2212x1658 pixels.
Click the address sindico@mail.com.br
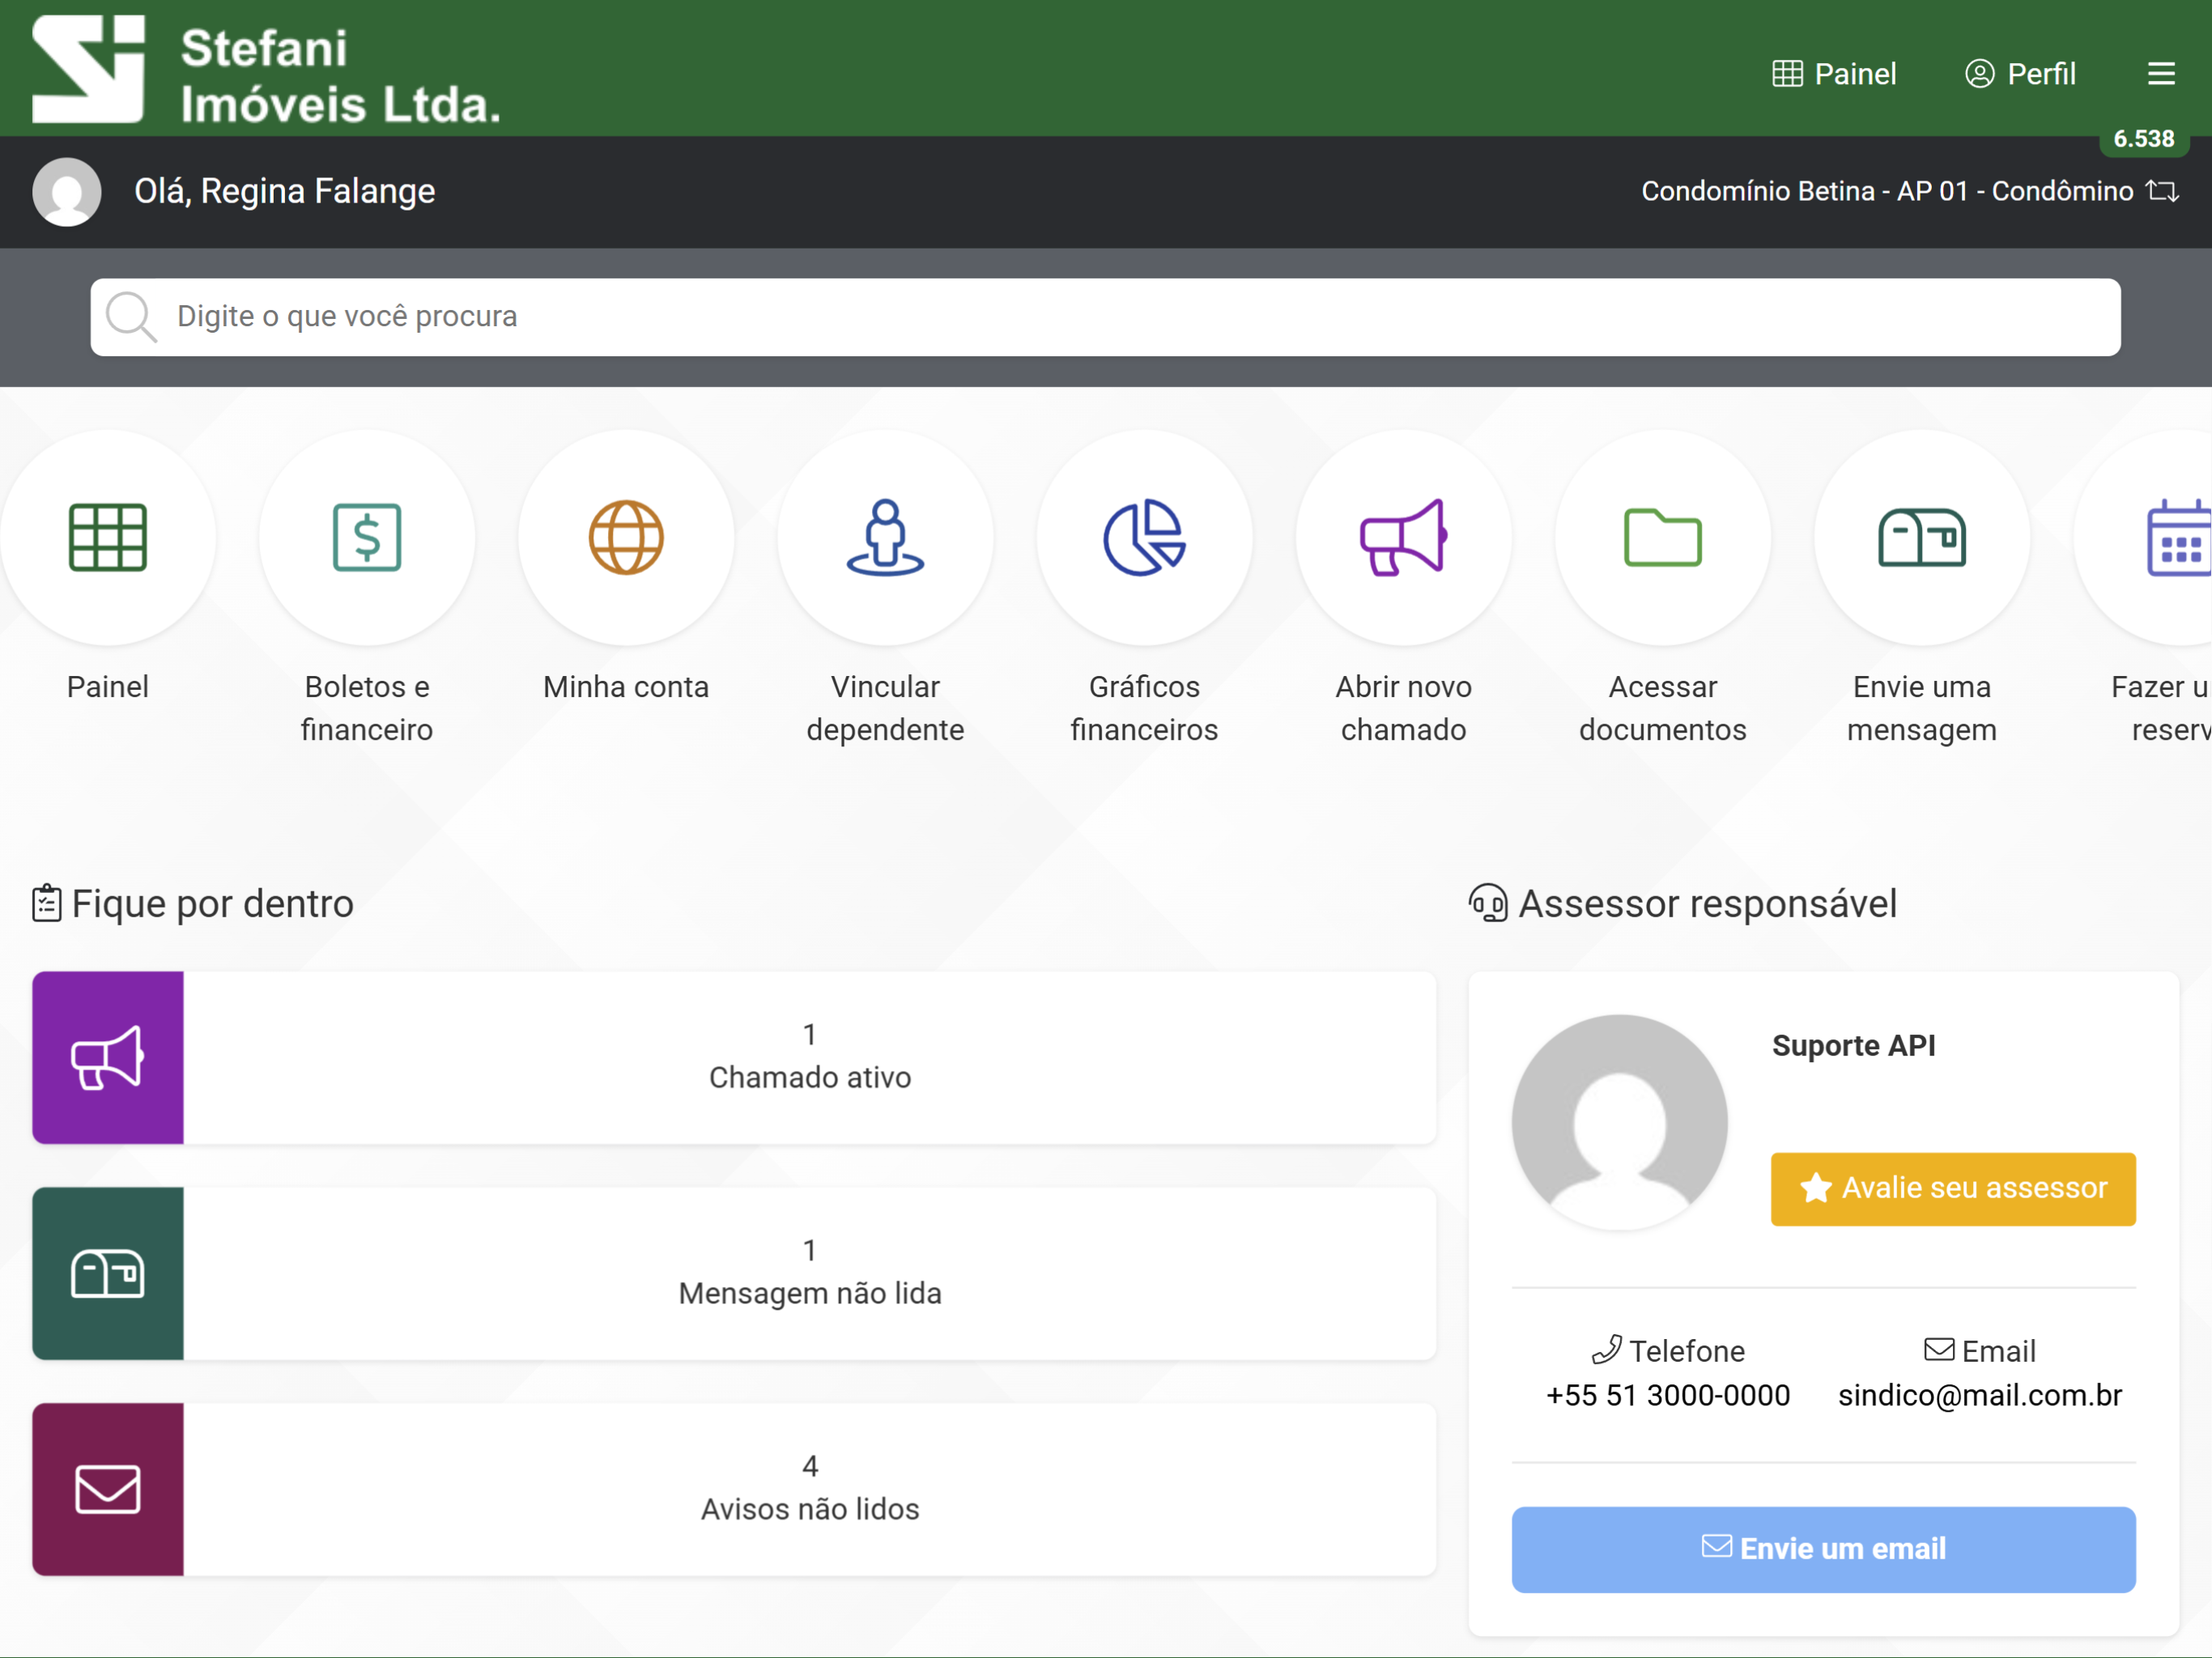1979,1395
